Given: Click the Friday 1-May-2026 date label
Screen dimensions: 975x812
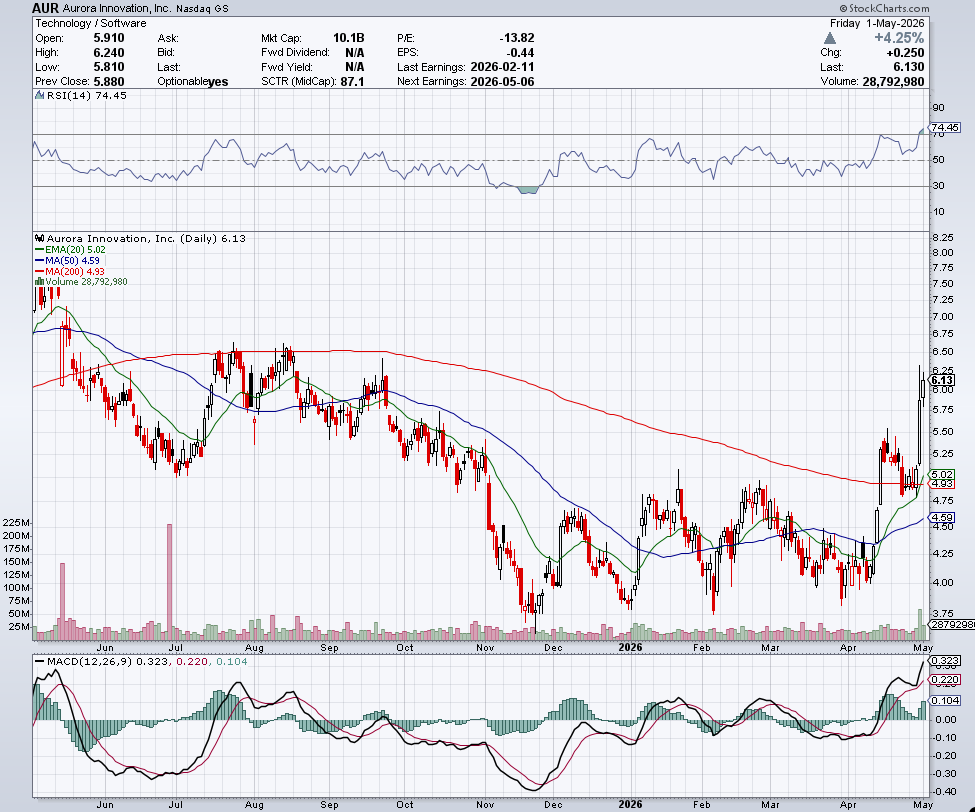Looking at the screenshot, I should (877, 23).
